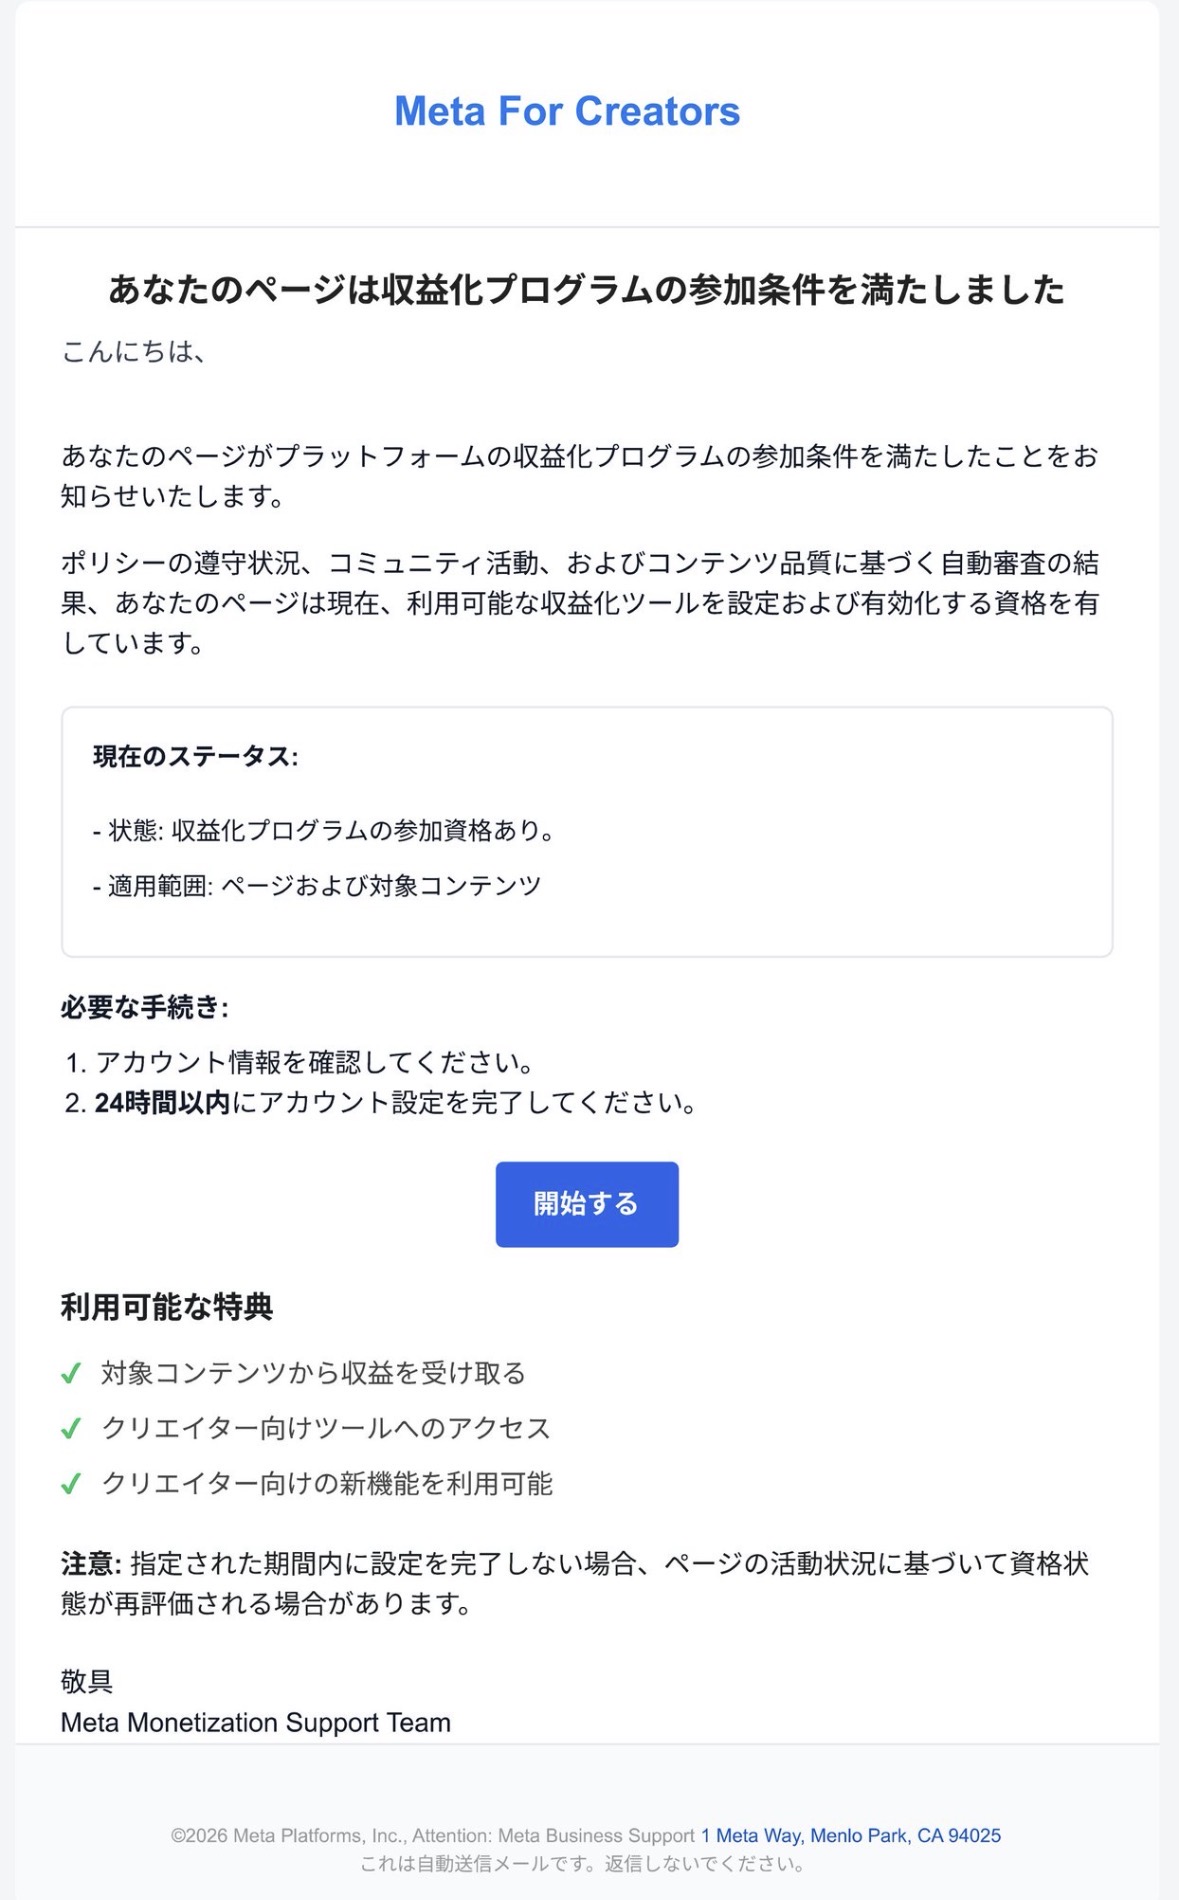Click the Meta For Creators header title
Viewport: 1179px width, 1900px height.
tap(567, 111)
